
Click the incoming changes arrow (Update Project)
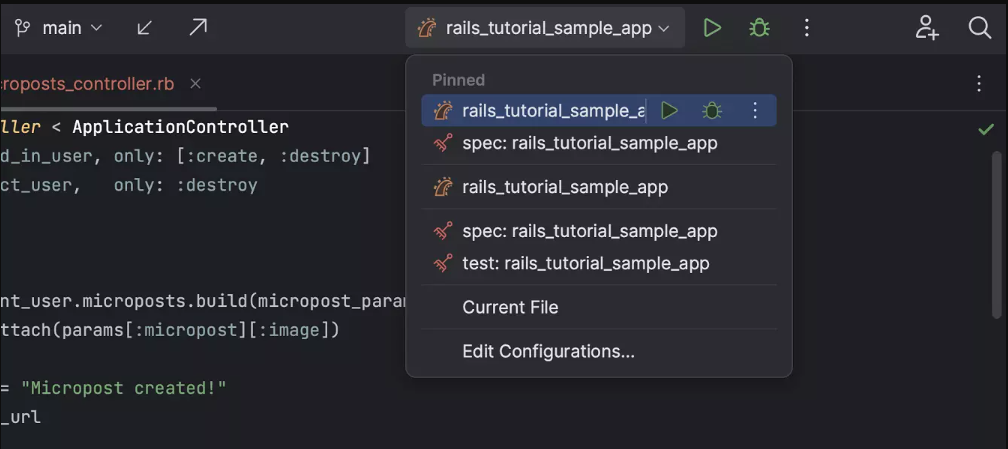145,28
